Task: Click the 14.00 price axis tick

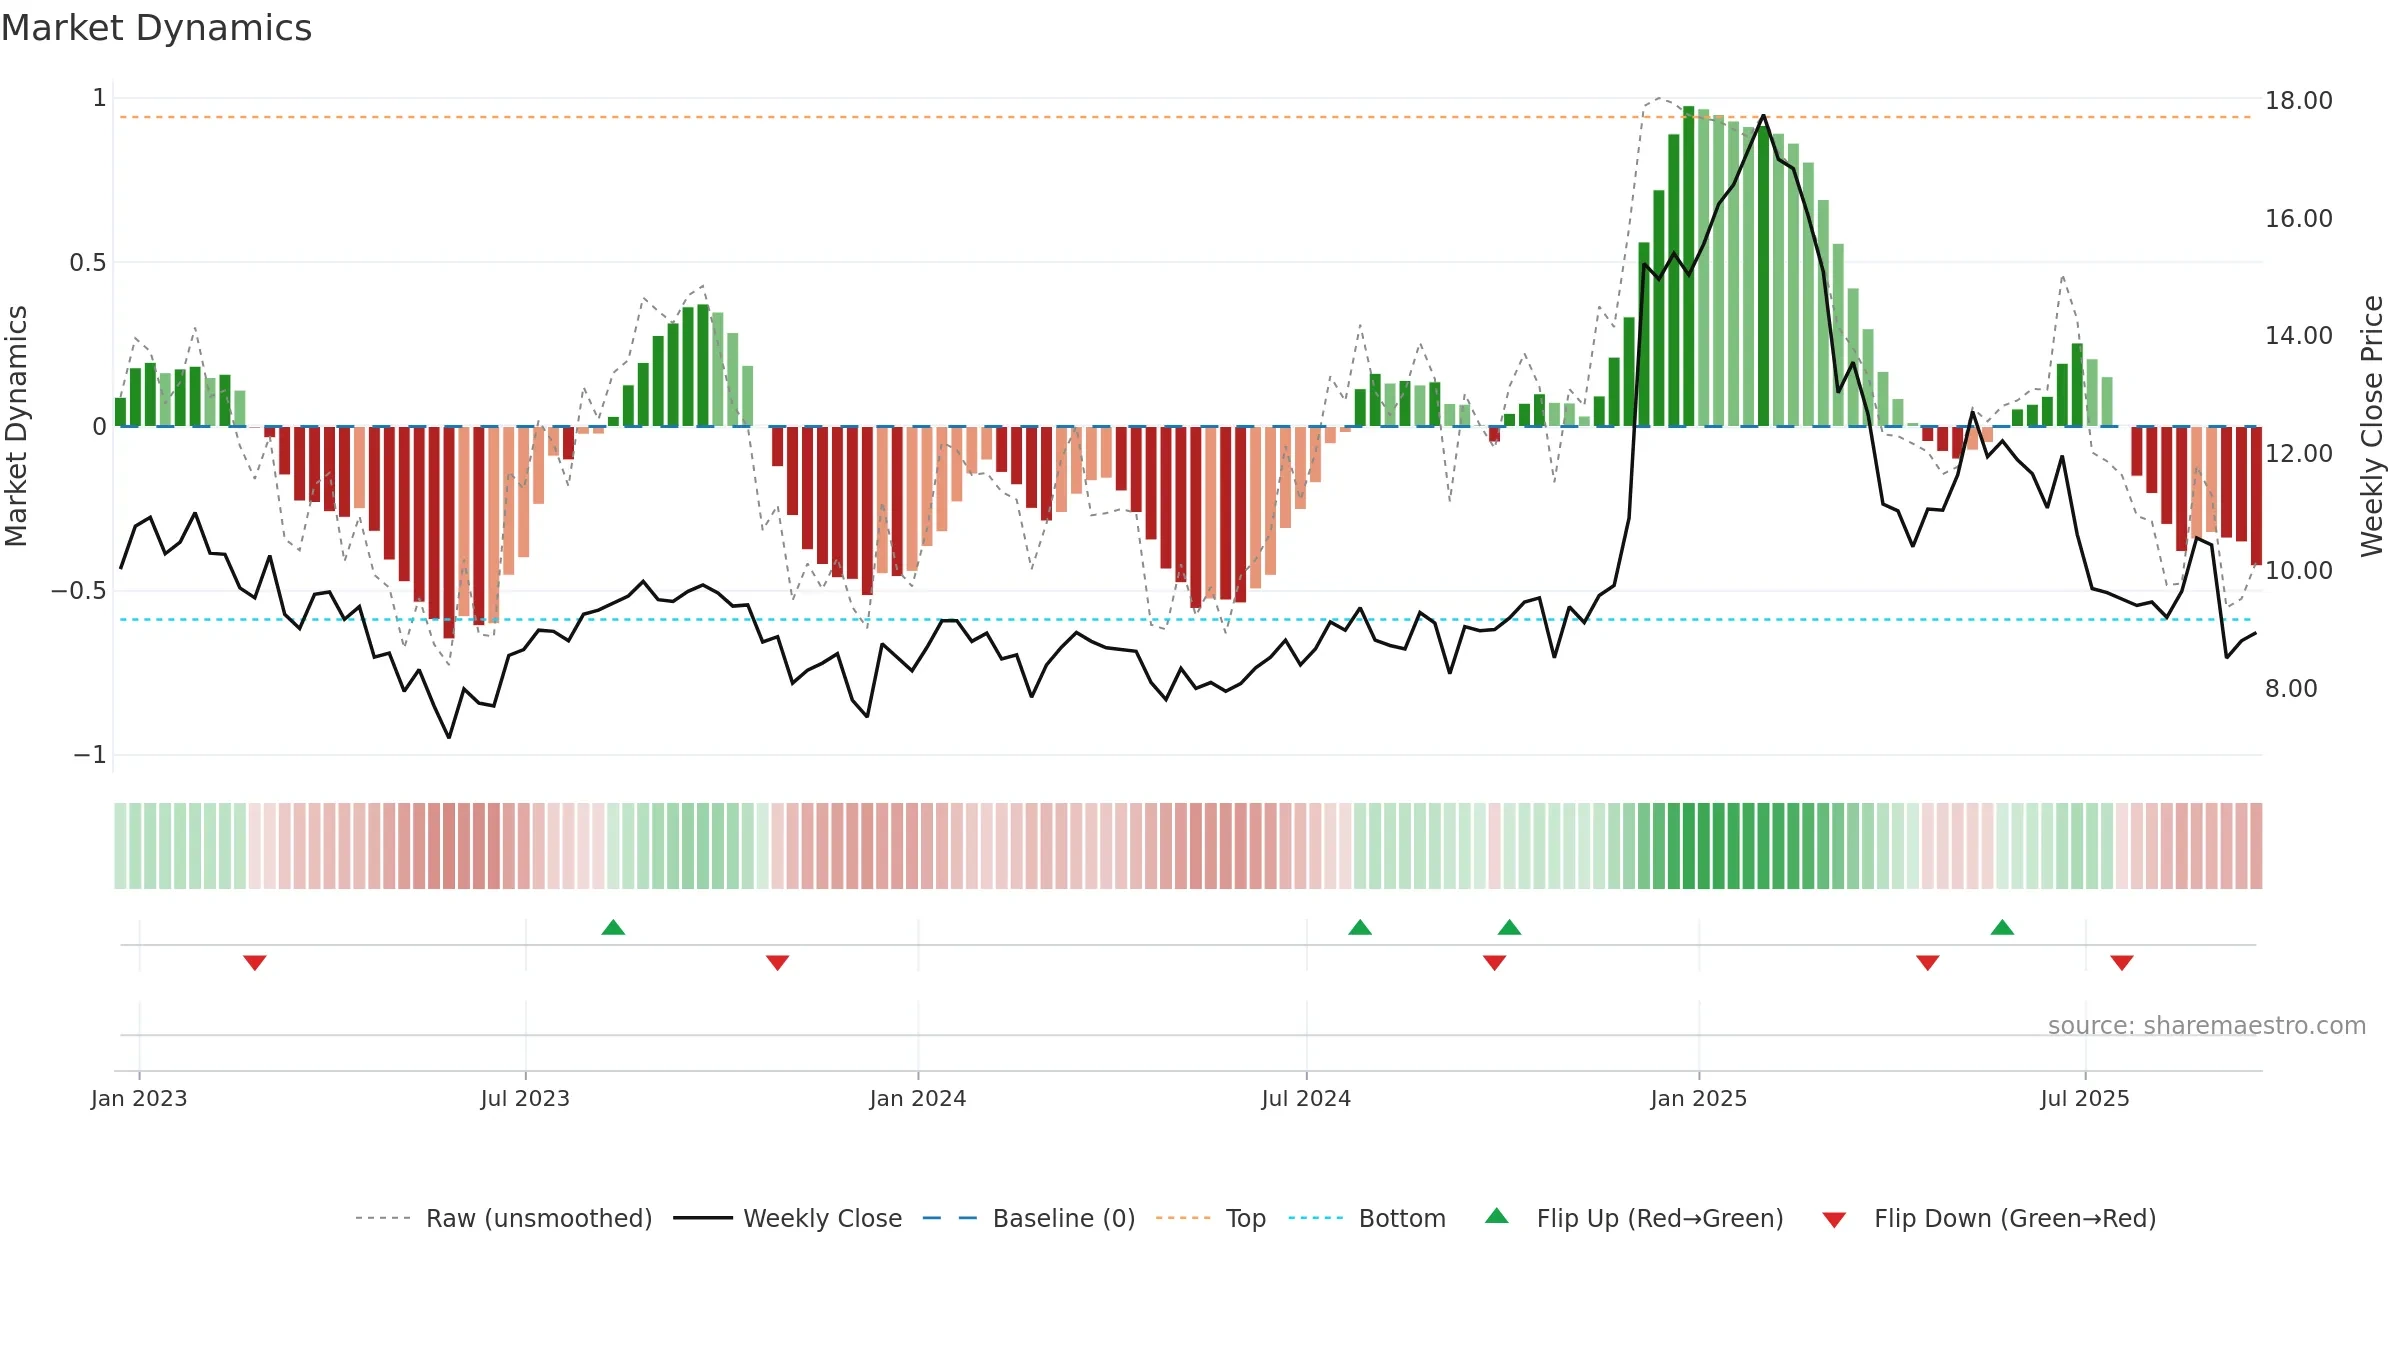Action: [2299, 335]
